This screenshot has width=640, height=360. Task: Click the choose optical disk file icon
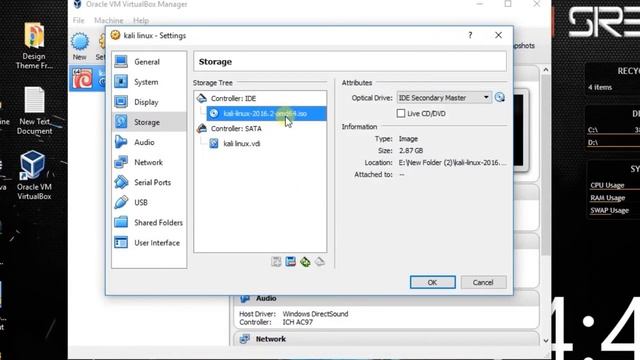tap(500, 98)
